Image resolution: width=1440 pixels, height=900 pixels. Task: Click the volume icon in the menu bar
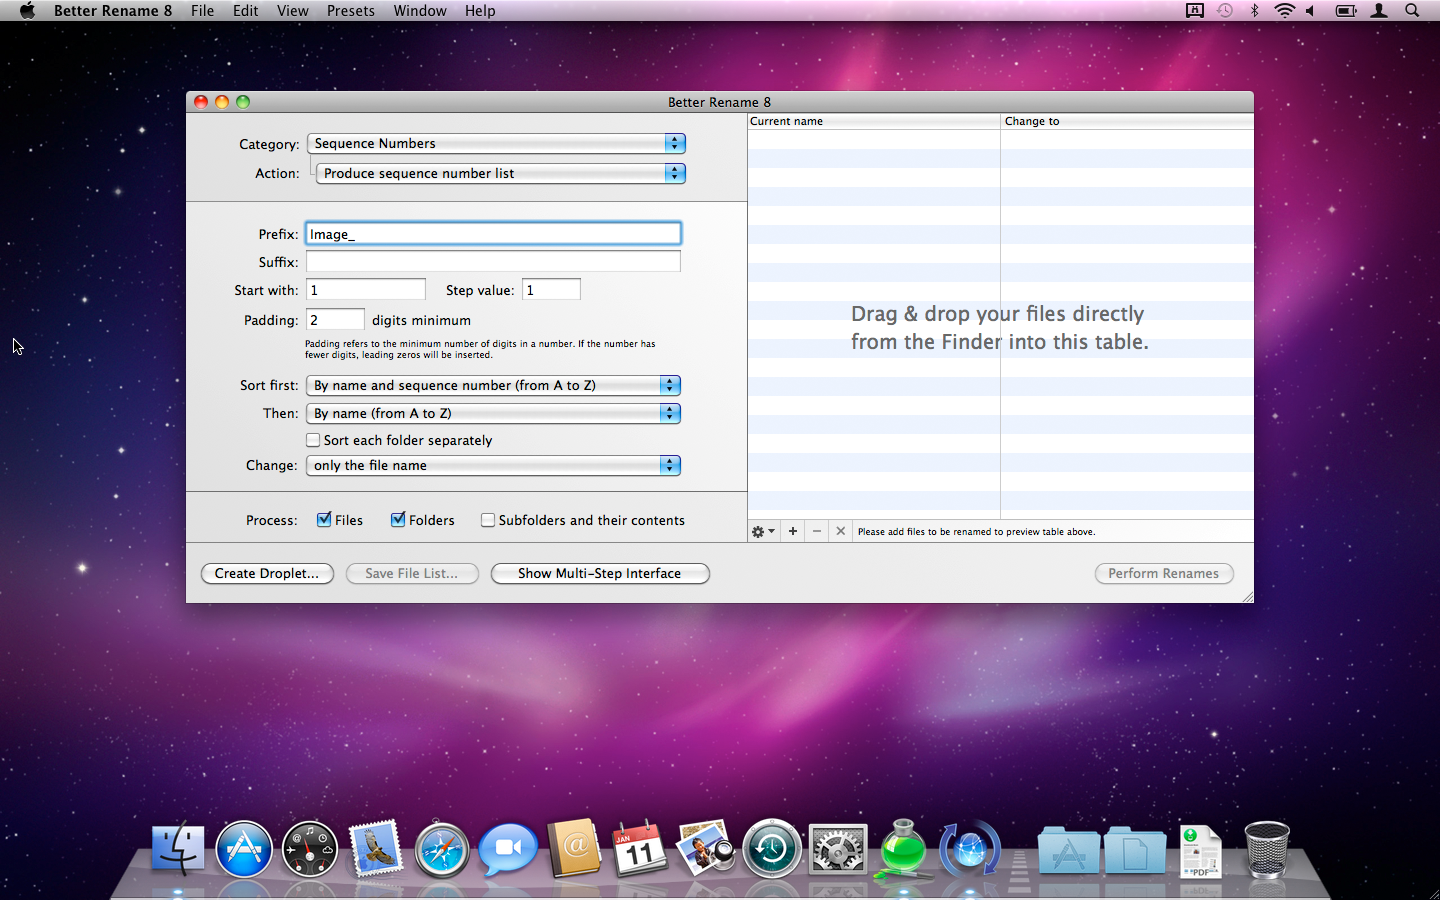click(1311, 10)
